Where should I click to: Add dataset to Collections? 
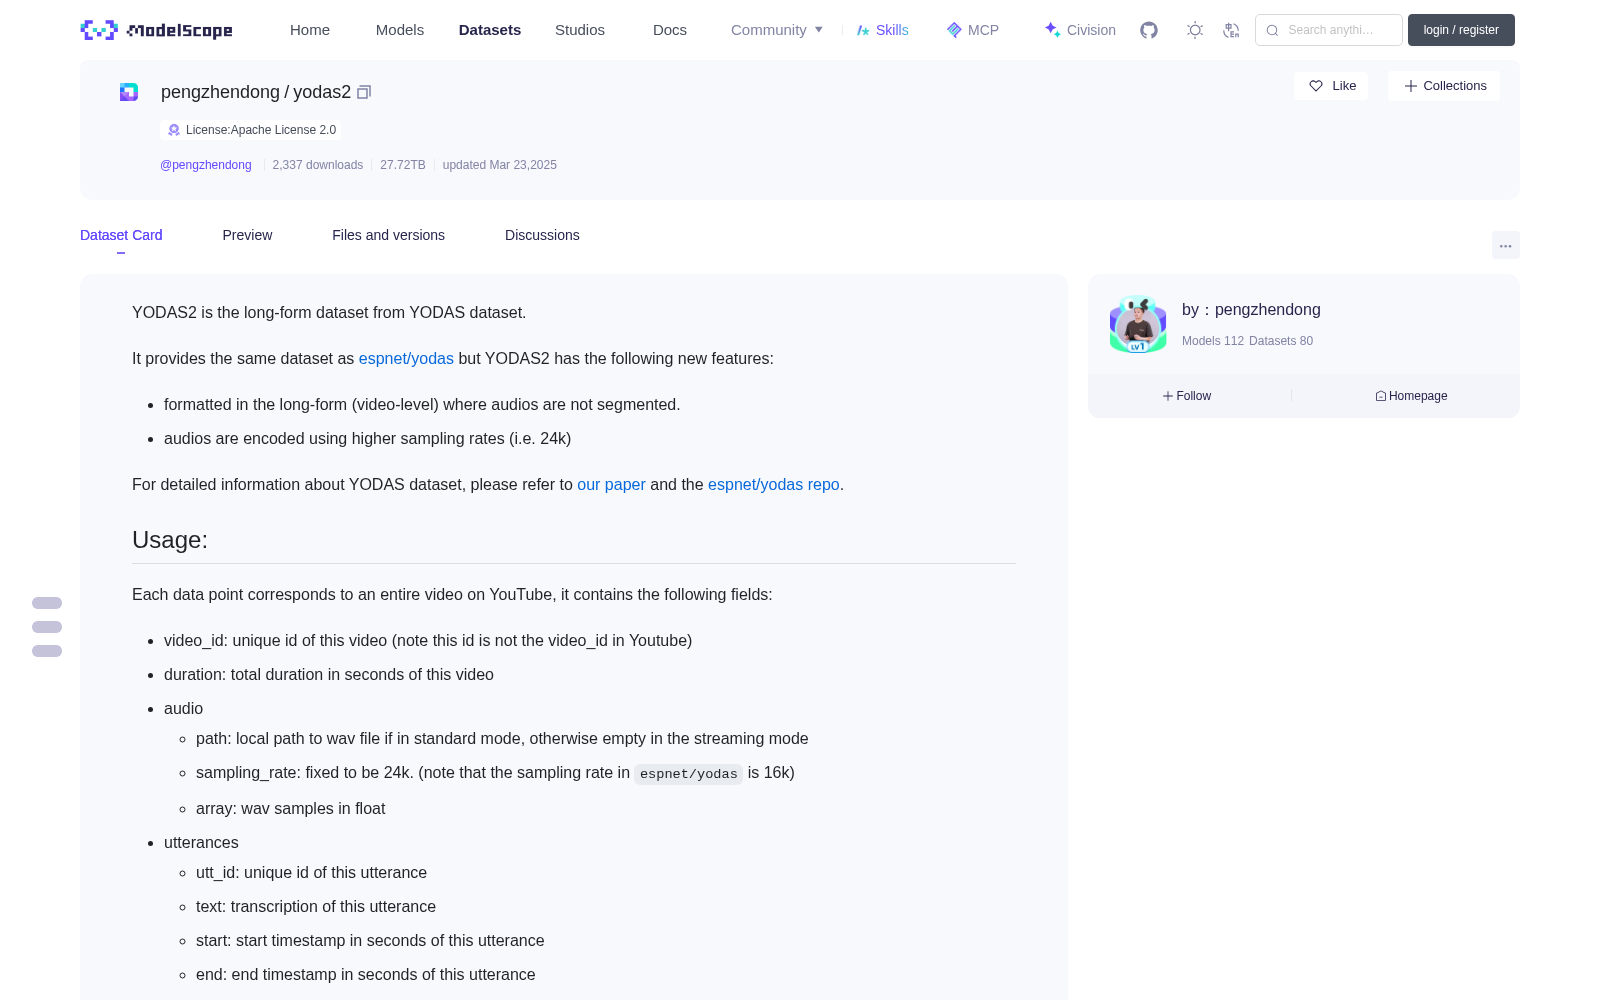pos(1444,86)
